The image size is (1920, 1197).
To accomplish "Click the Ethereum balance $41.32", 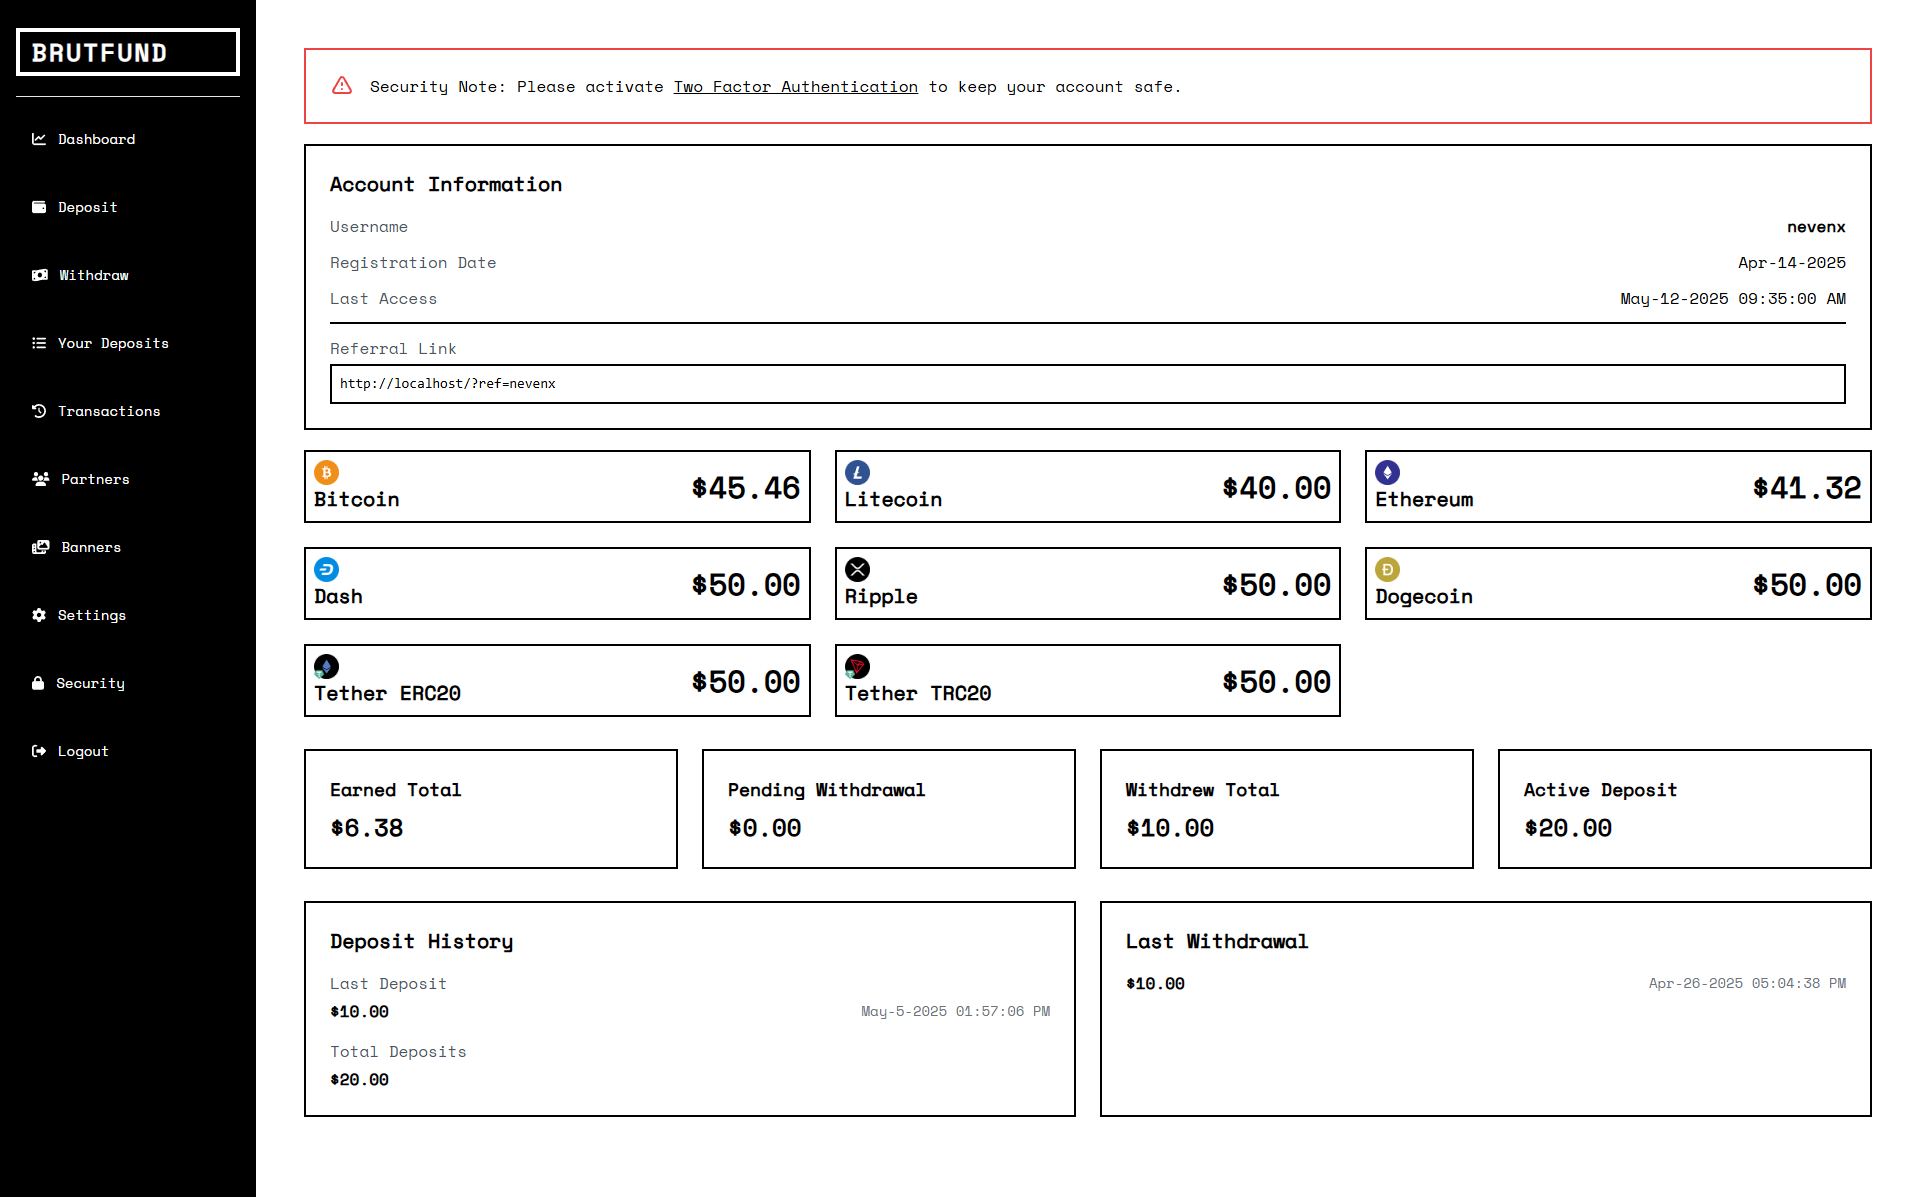I will point(1806,488).
